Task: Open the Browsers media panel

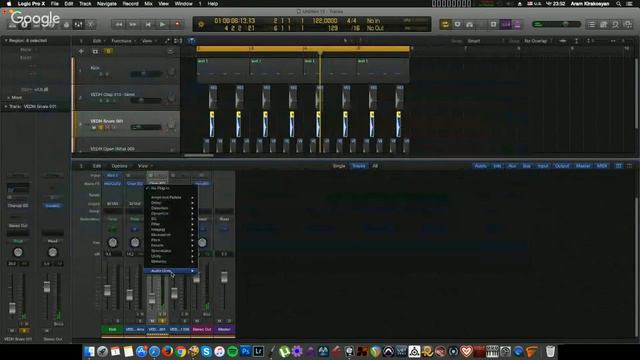Action: pos(628,25)
